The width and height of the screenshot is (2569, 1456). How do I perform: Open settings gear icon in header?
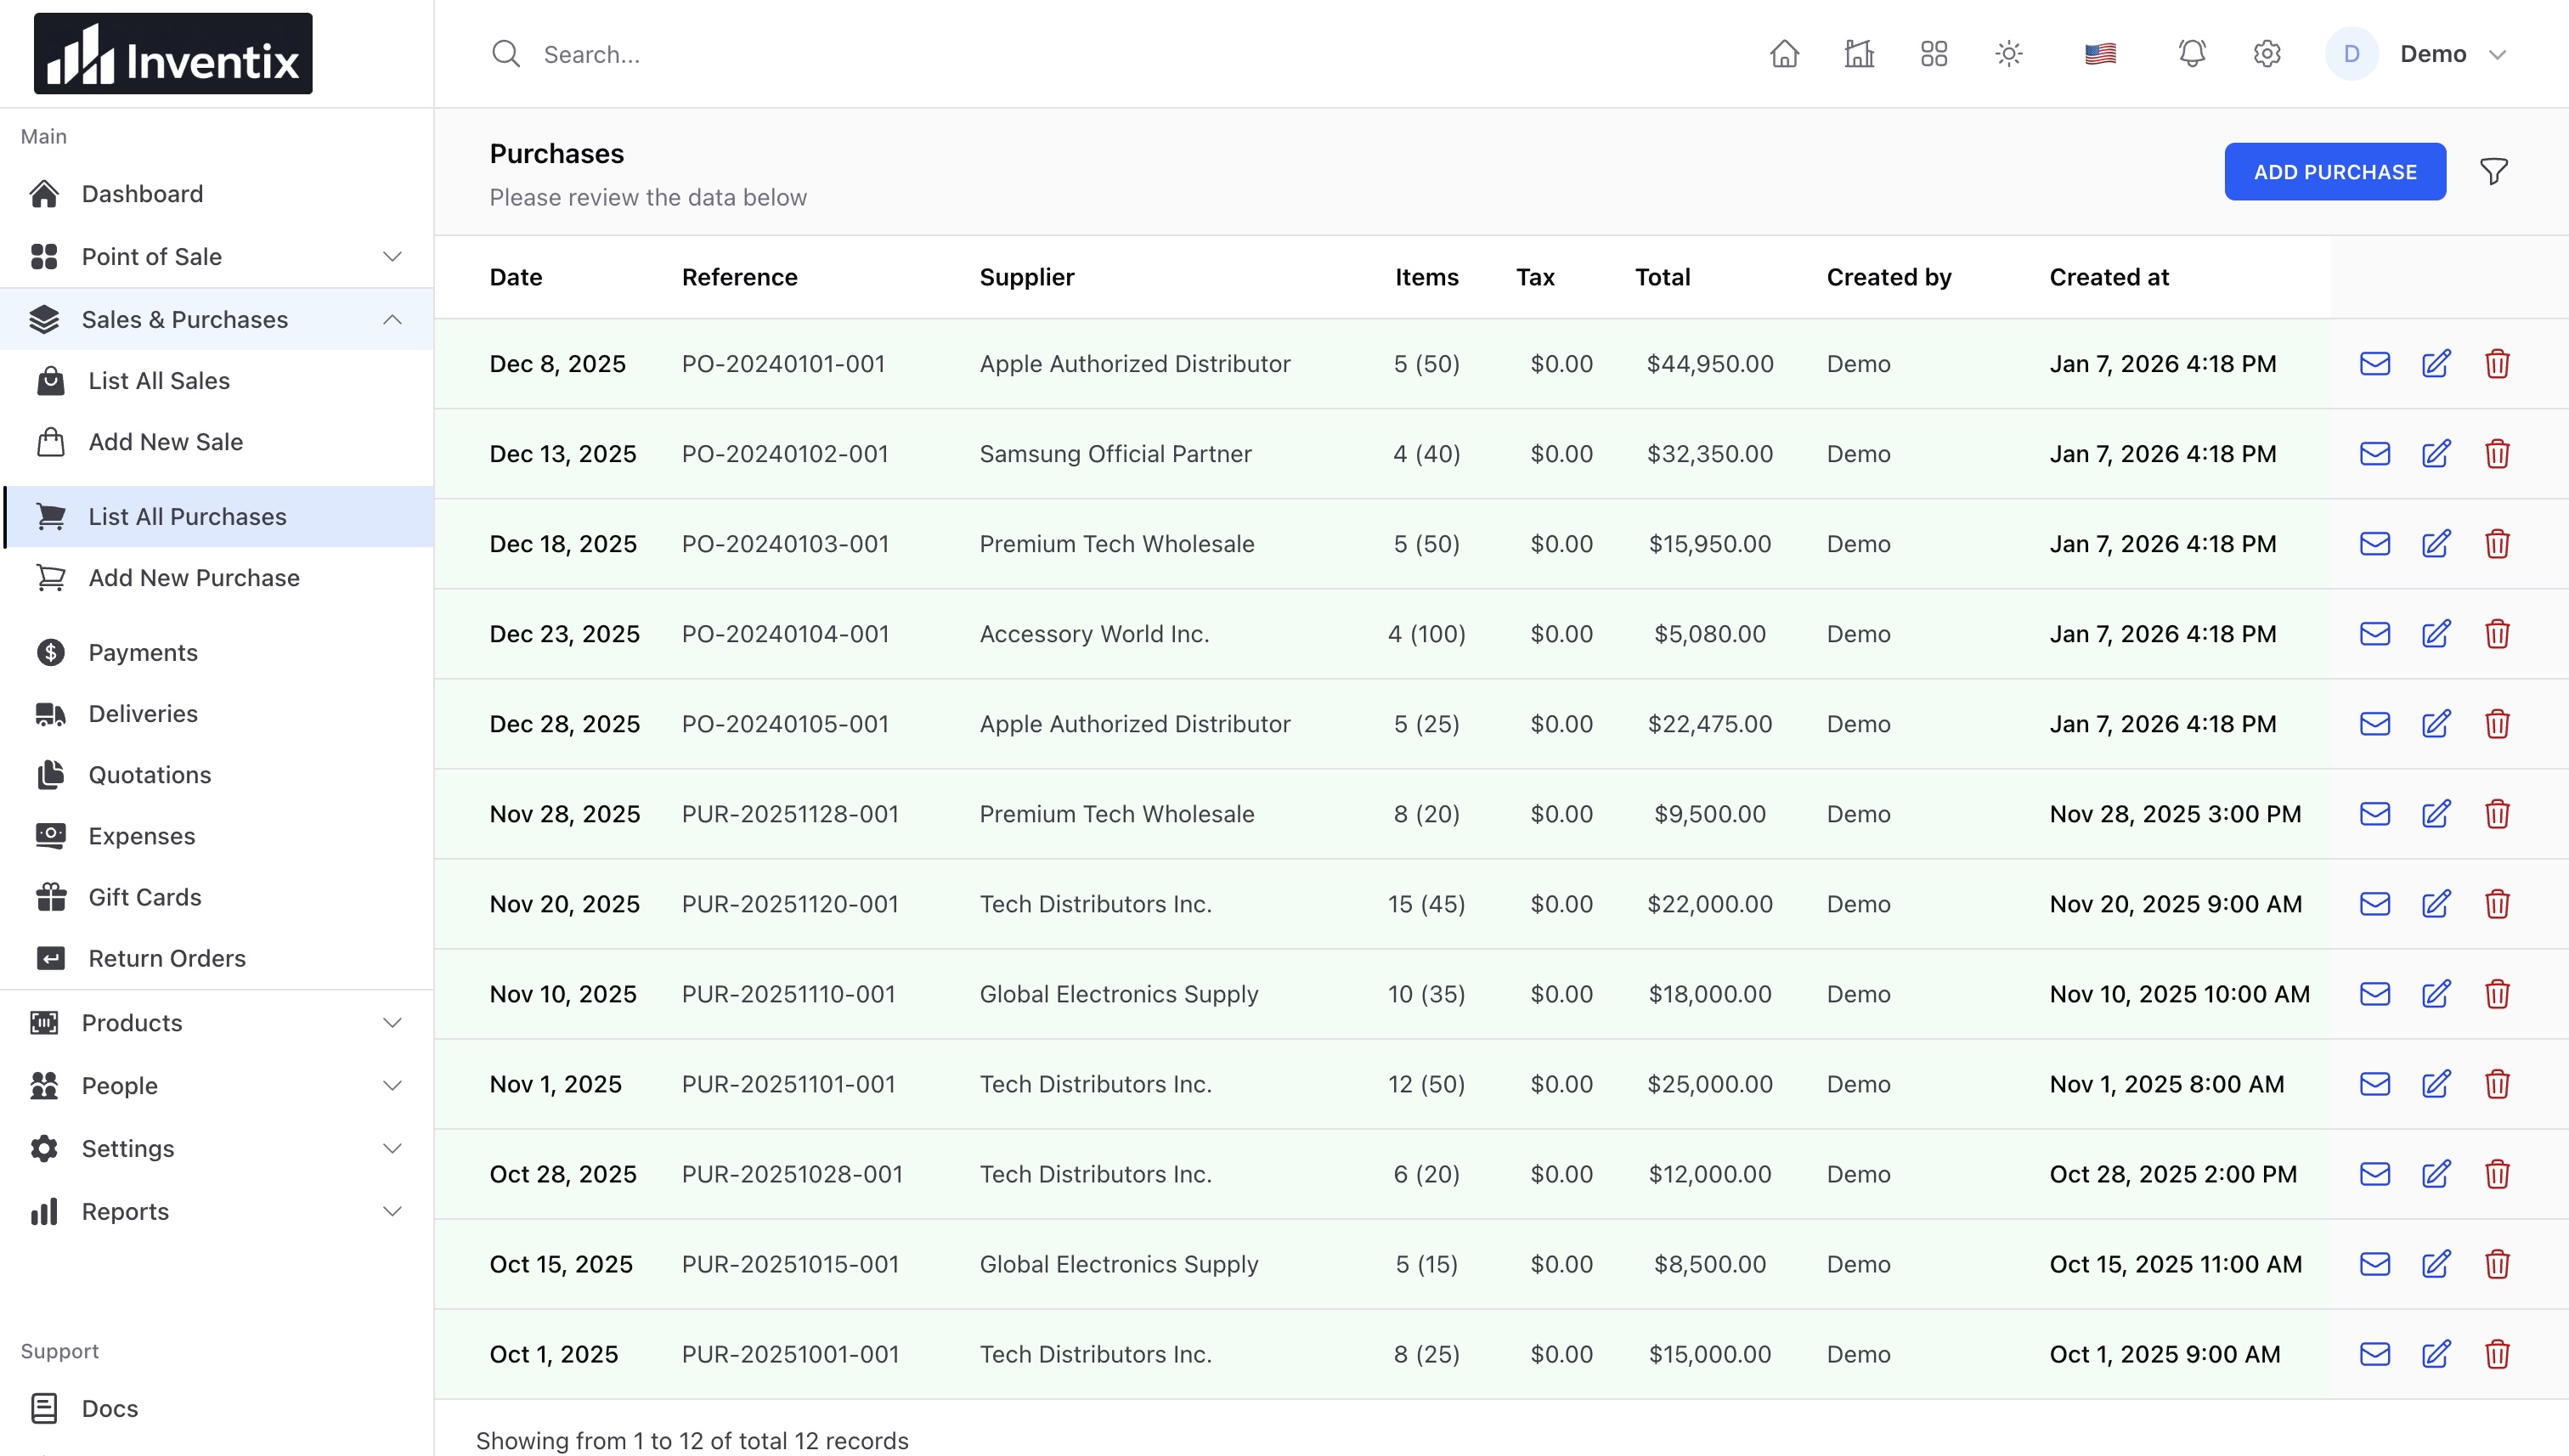pos(2267,54)
